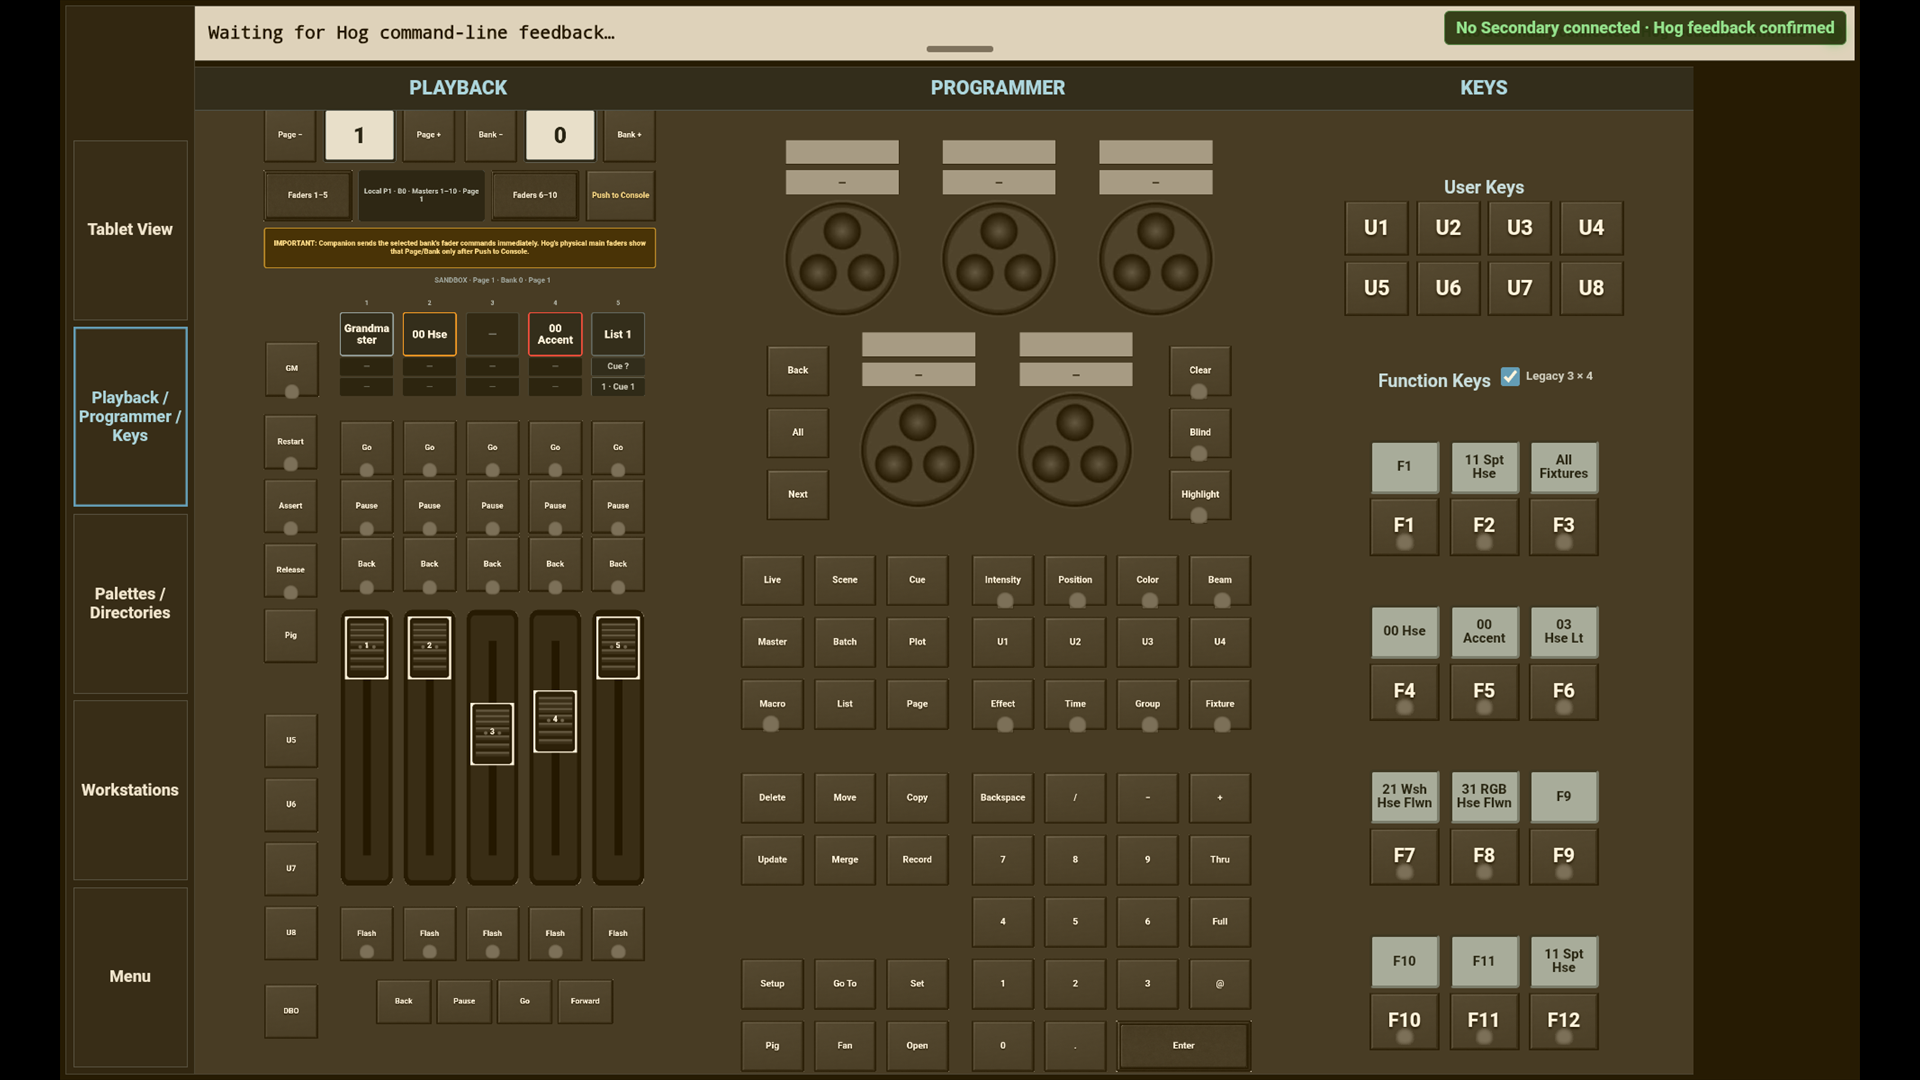
Task: Click the Go To key
Action: pyautogui.click(x=845, y=984)
